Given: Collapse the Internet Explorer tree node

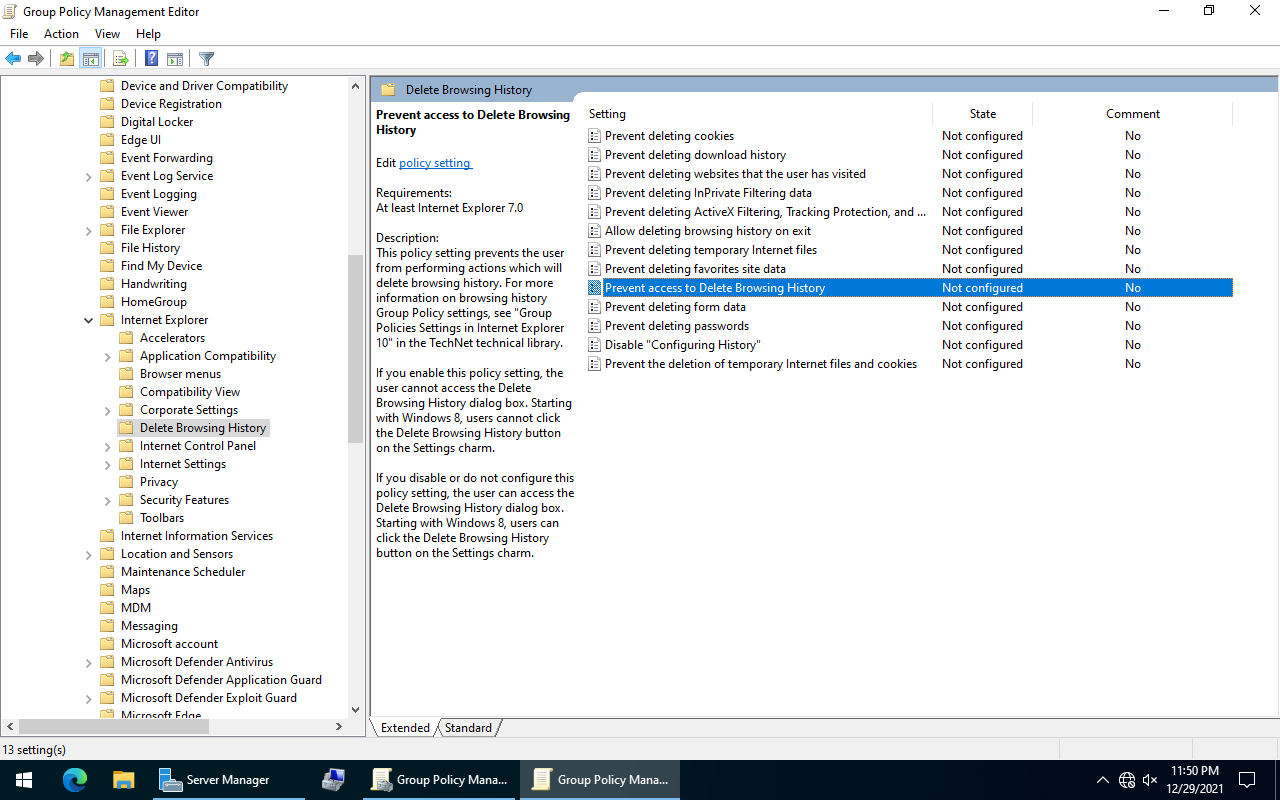Looking at the screenshot, I should pos(88,319).
